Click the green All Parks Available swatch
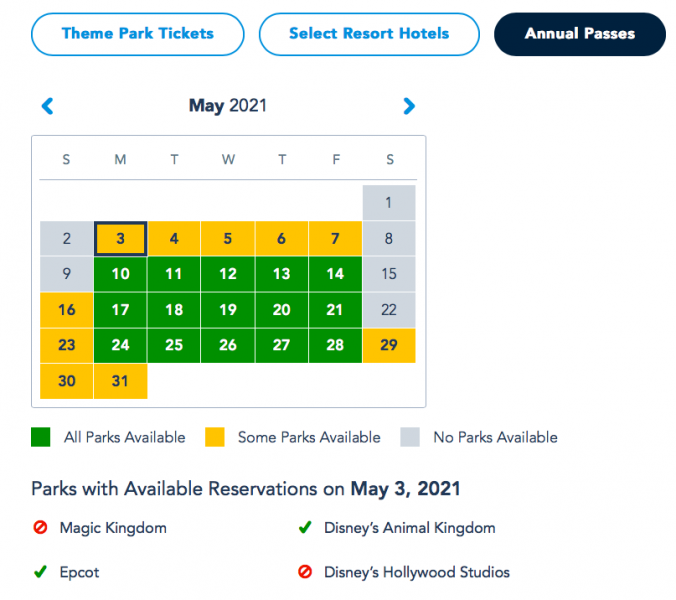676x600 pixels. (42, 437)
